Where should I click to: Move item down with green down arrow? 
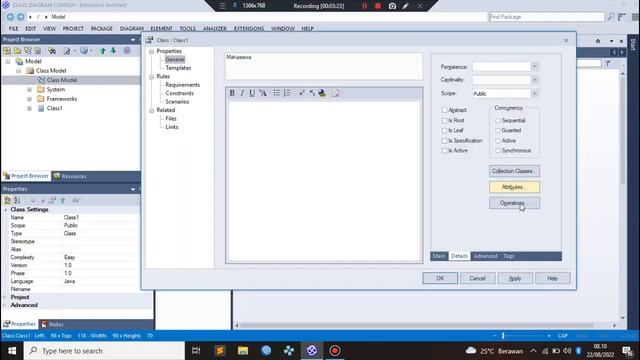click(x=113, y=51)
